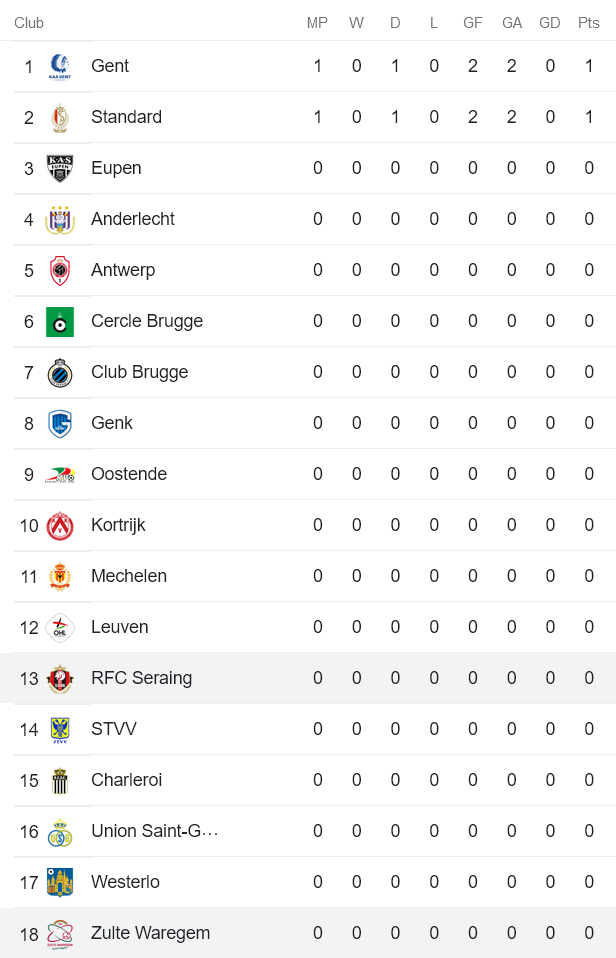The height and width of the screenshot is (958, 616).
Task: Click the Kortrijk club crest
Action: point(58,525)
